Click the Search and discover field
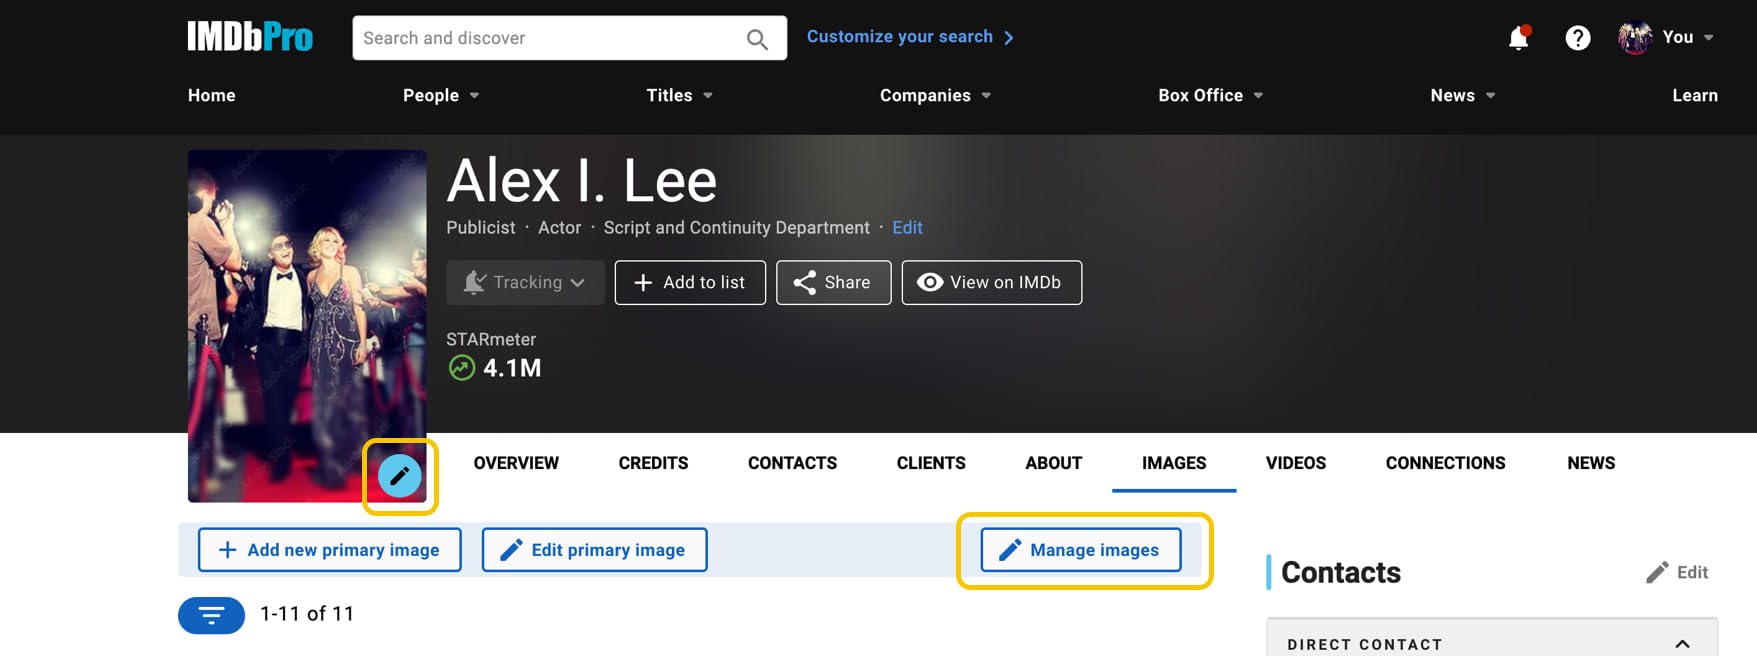Image resolution: width=1757 pixels, height=656 pixels. coord(550,38)
